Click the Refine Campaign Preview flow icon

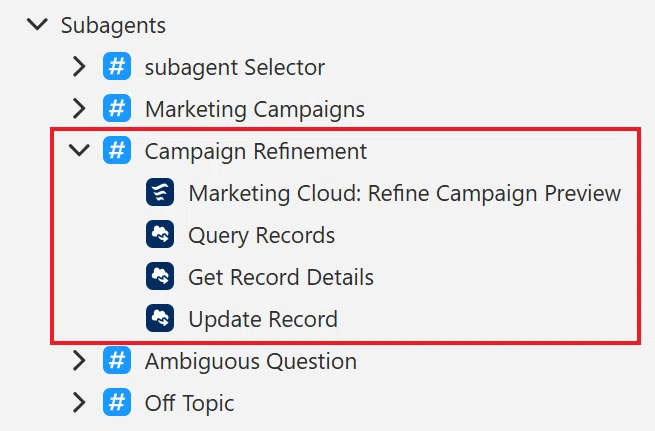[x=160, y=192]
